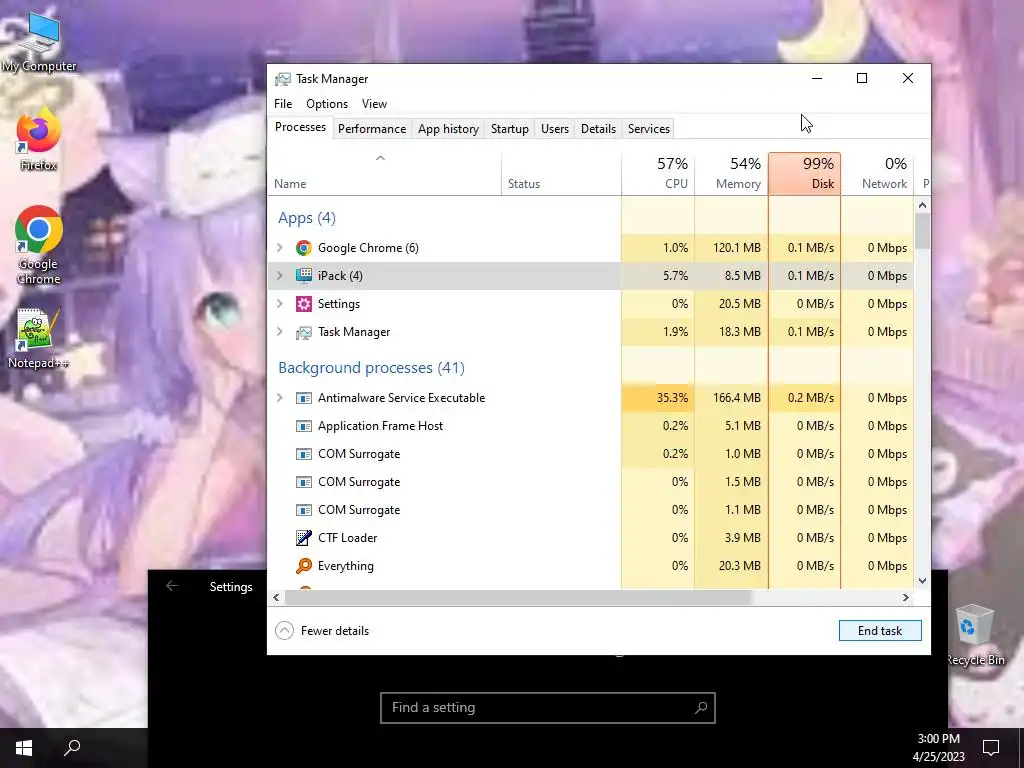Viewport: 1024px width, 768px height.
Task: Expand the iPack process group
Action: [280, 276]
